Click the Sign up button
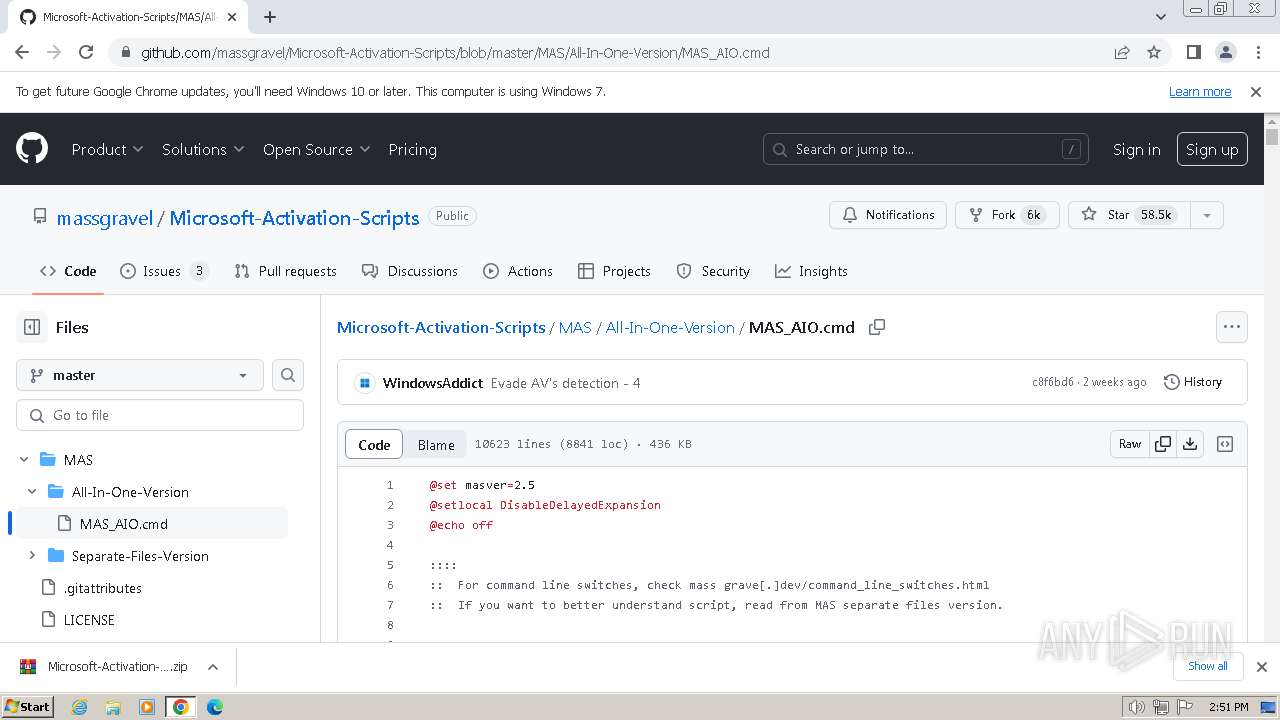 pyautogui.click(x=1212, y=149)
